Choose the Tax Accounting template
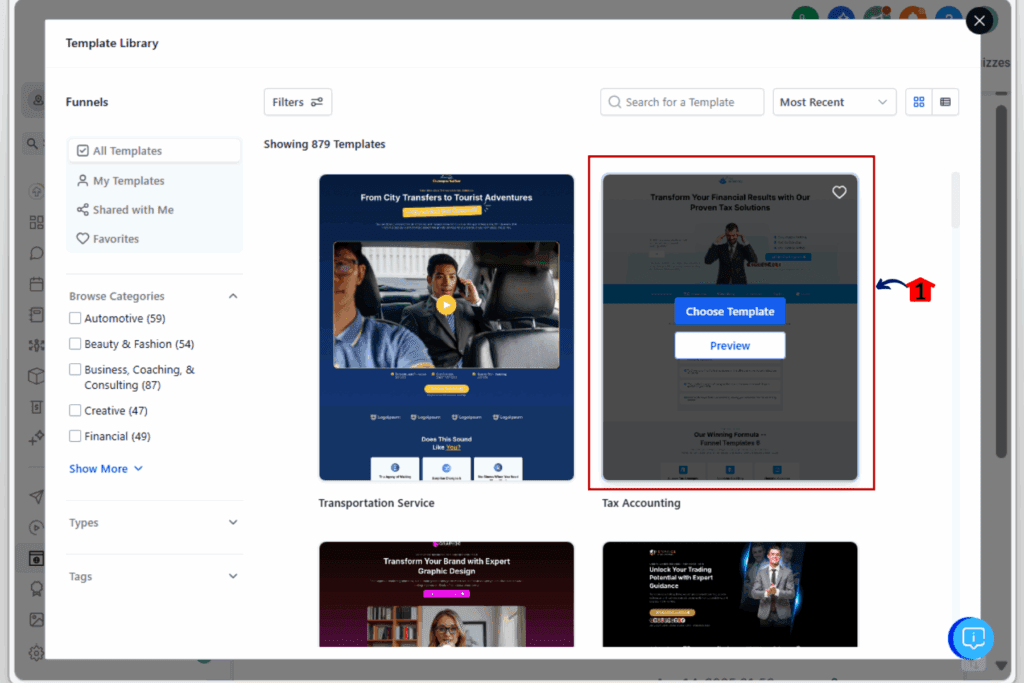This screenshot has height=683, width=1024. pos(729,311)
